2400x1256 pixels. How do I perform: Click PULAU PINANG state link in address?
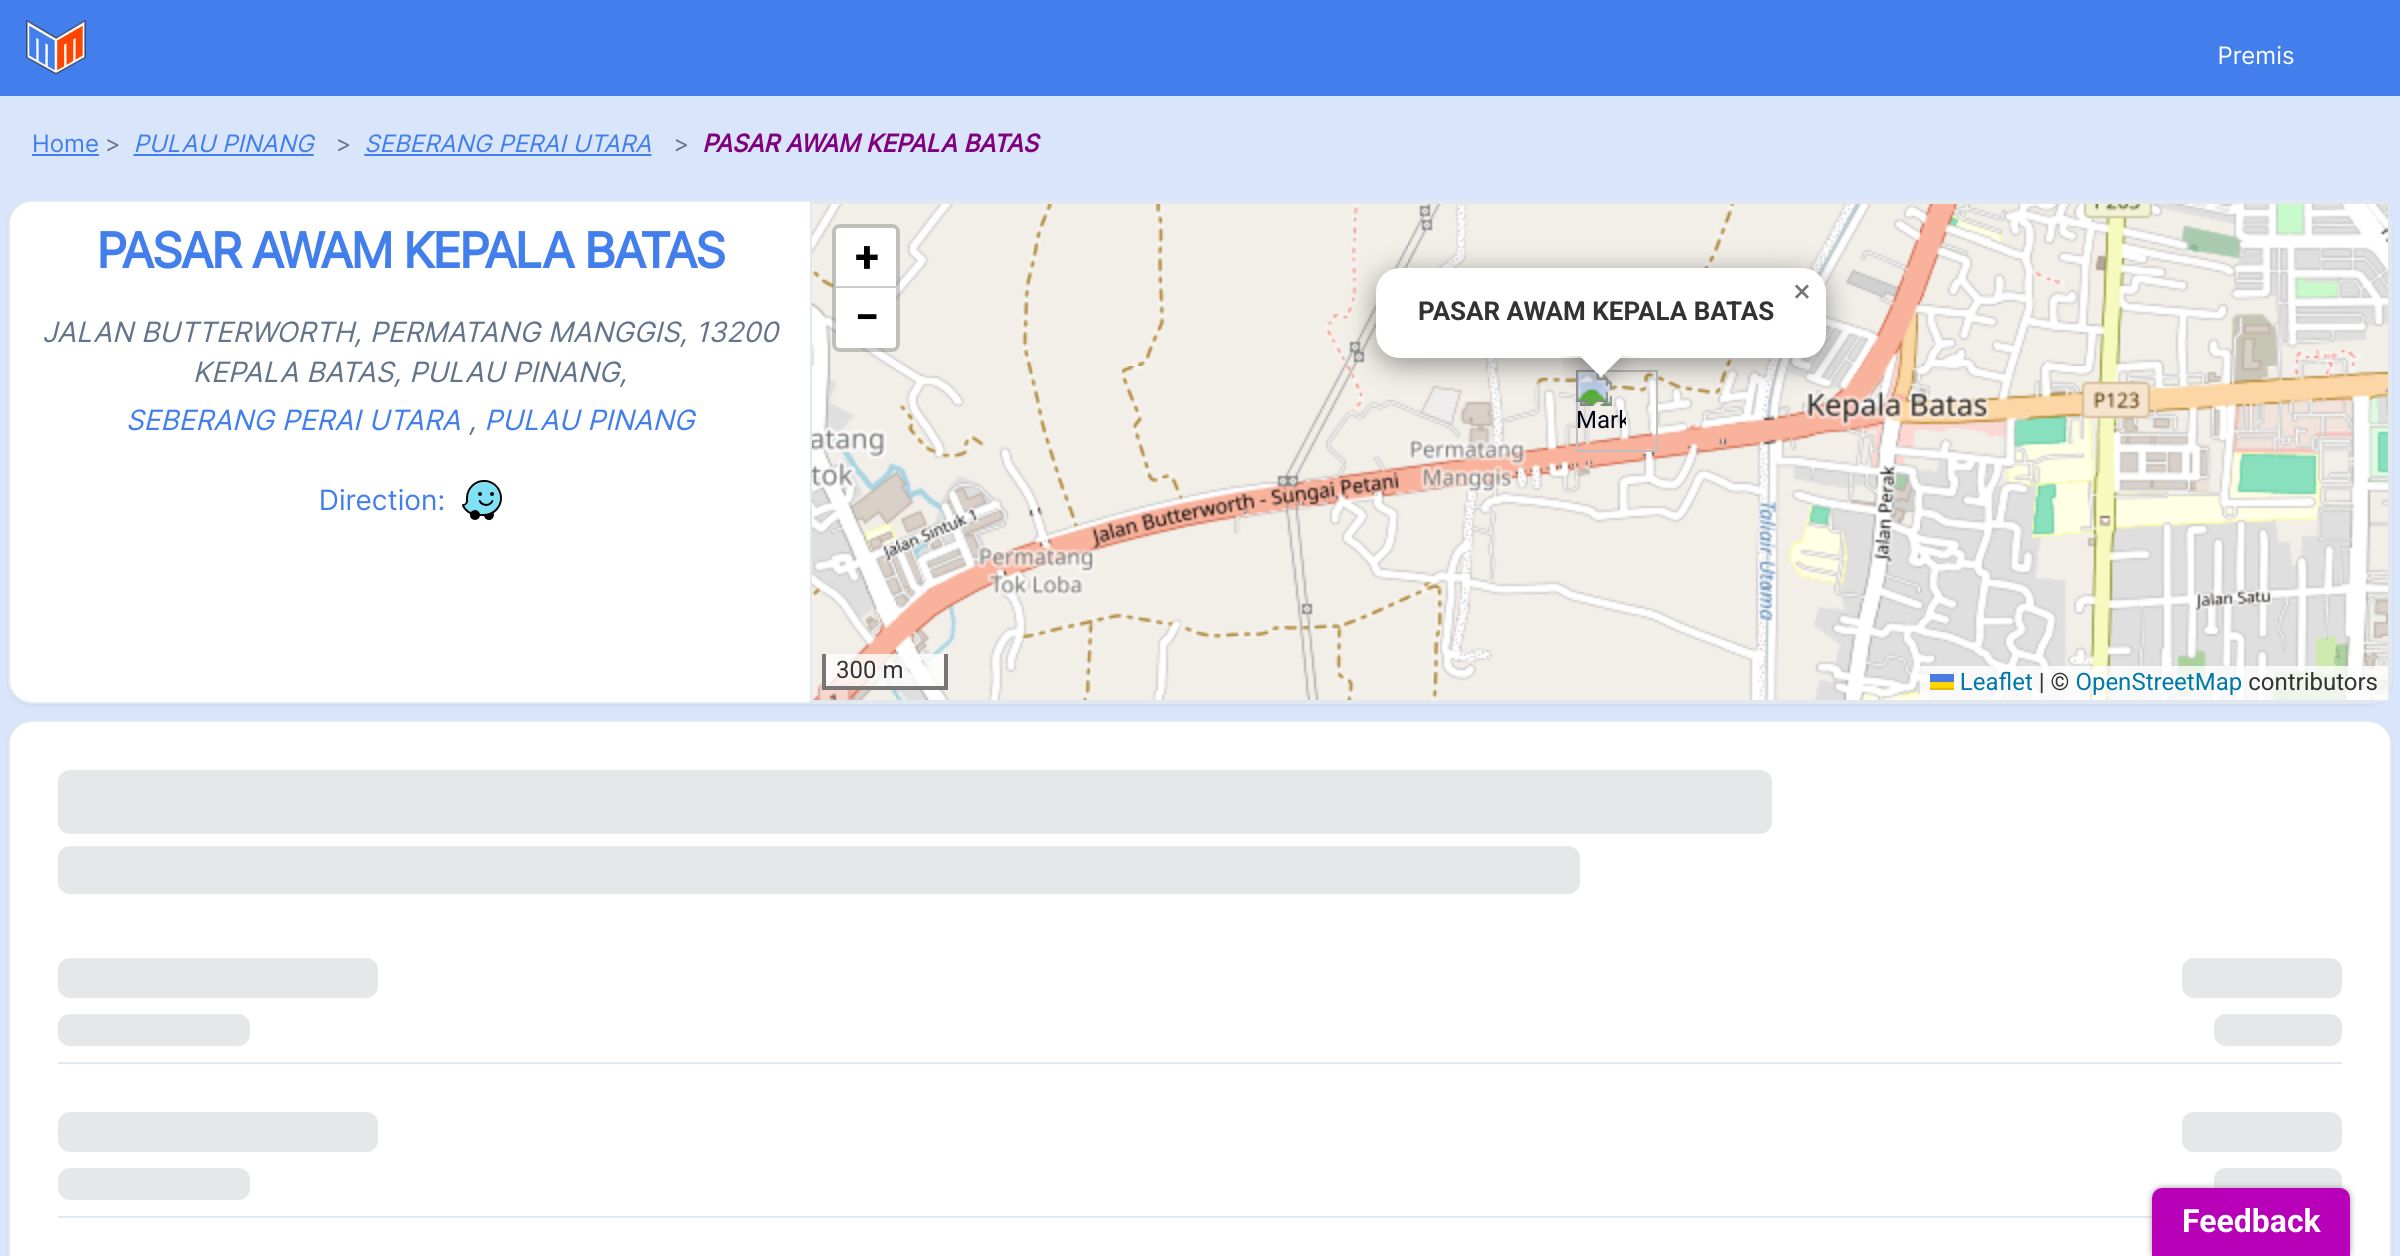click(x=590, y=420)
